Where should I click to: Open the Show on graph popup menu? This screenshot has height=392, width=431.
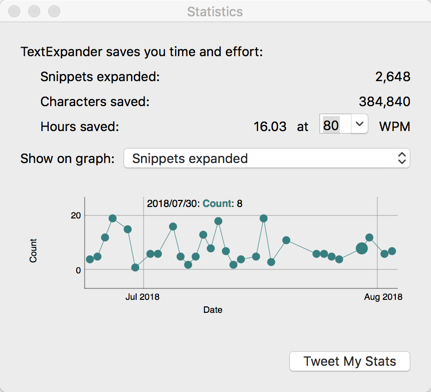coord(267,158)
